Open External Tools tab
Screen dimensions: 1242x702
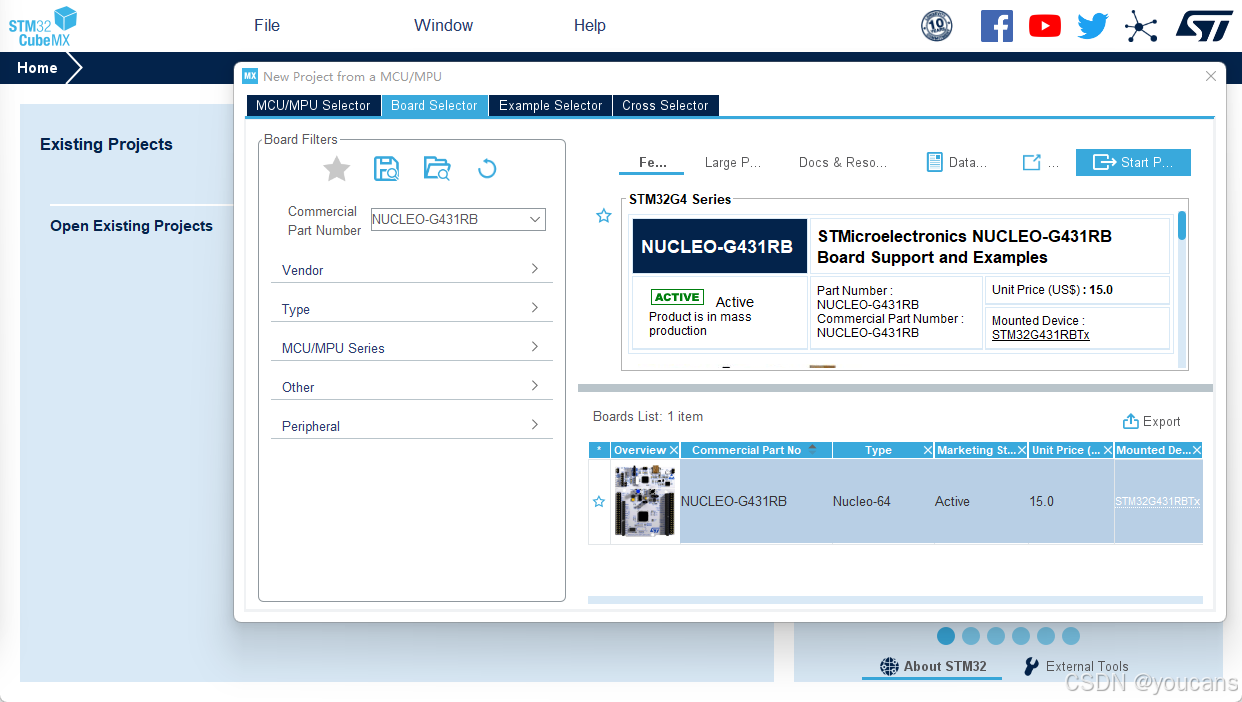tap(1075, 666)
